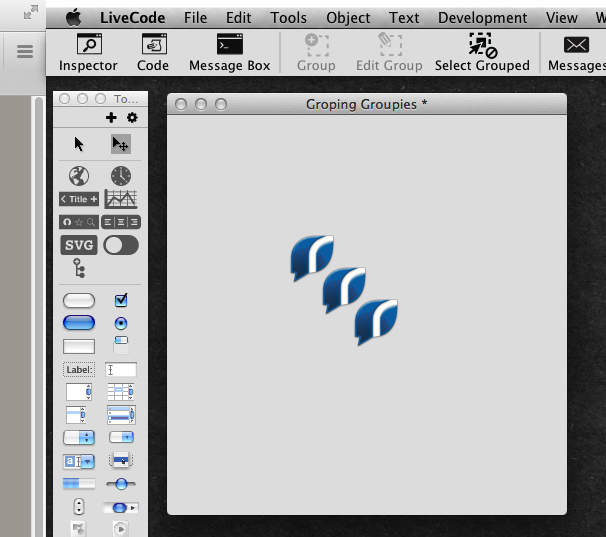Choose the Tree View widget icon
Viewport: 606px width, 537px height.
(79, 268)
